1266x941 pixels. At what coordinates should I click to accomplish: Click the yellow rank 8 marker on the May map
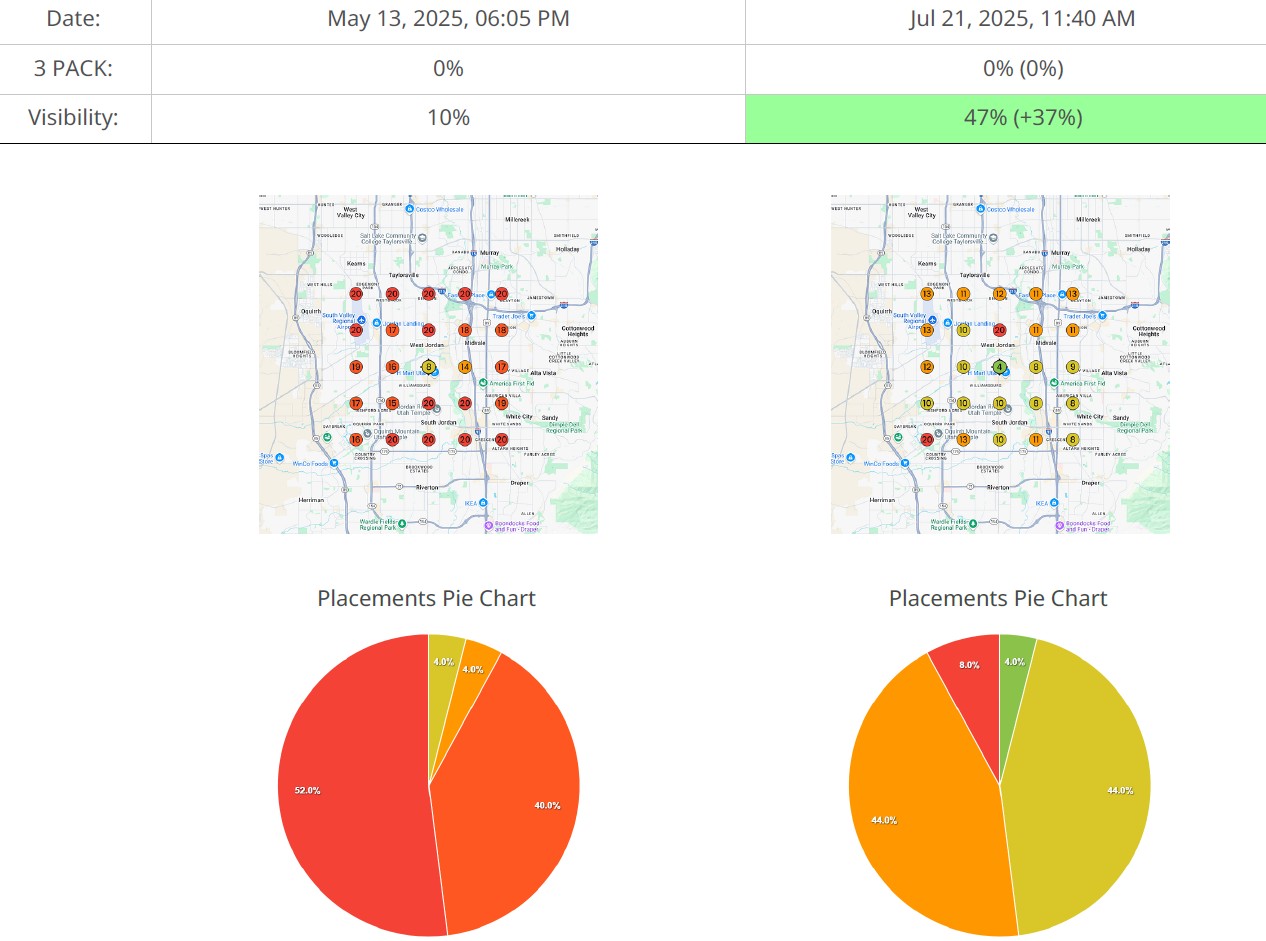tap(428, 367)
